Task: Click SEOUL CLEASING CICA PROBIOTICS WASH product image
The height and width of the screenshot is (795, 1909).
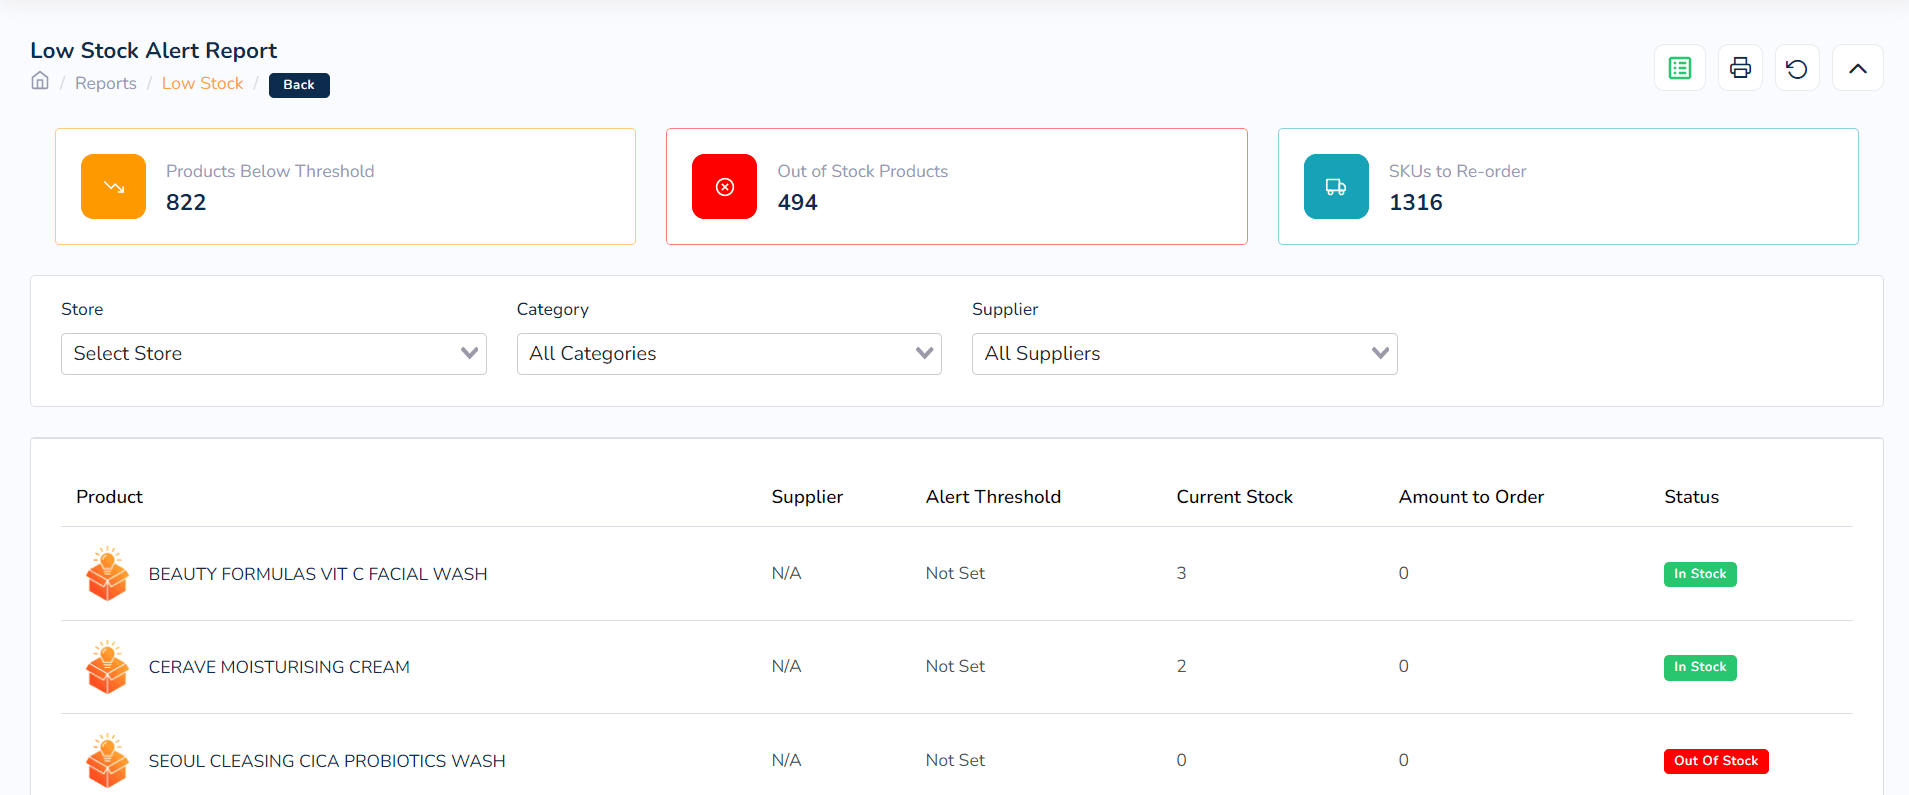Action: click(x=107, y=761)
